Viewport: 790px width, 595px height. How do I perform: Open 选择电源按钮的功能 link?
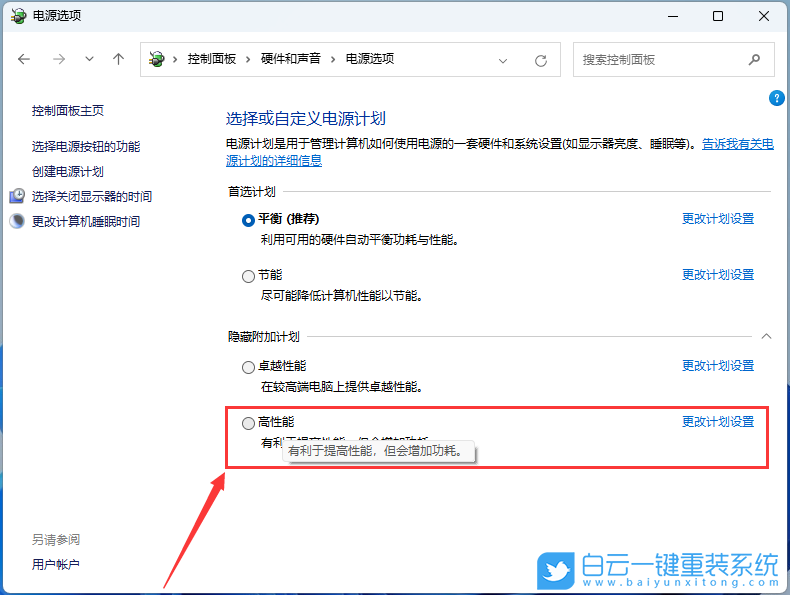point(86,147)
